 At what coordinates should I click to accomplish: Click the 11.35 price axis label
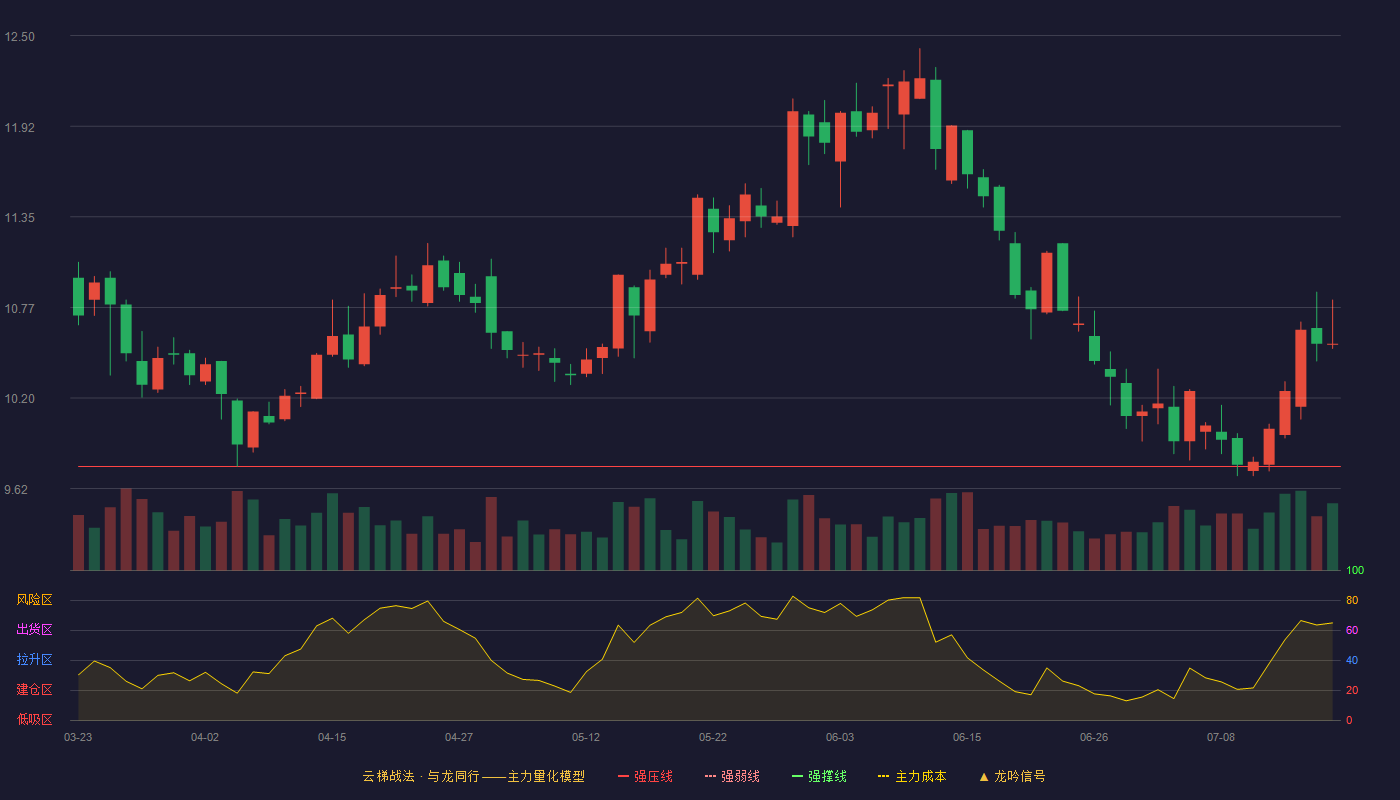(19, 218)
